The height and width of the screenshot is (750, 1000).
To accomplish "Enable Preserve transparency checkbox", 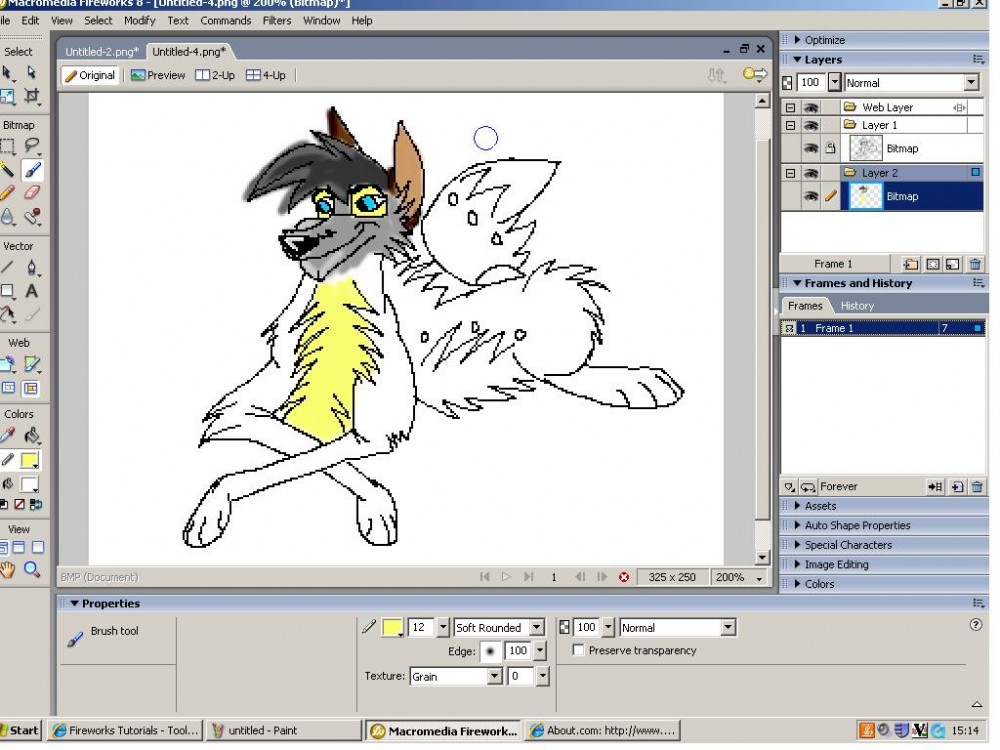I will point(578,651).
